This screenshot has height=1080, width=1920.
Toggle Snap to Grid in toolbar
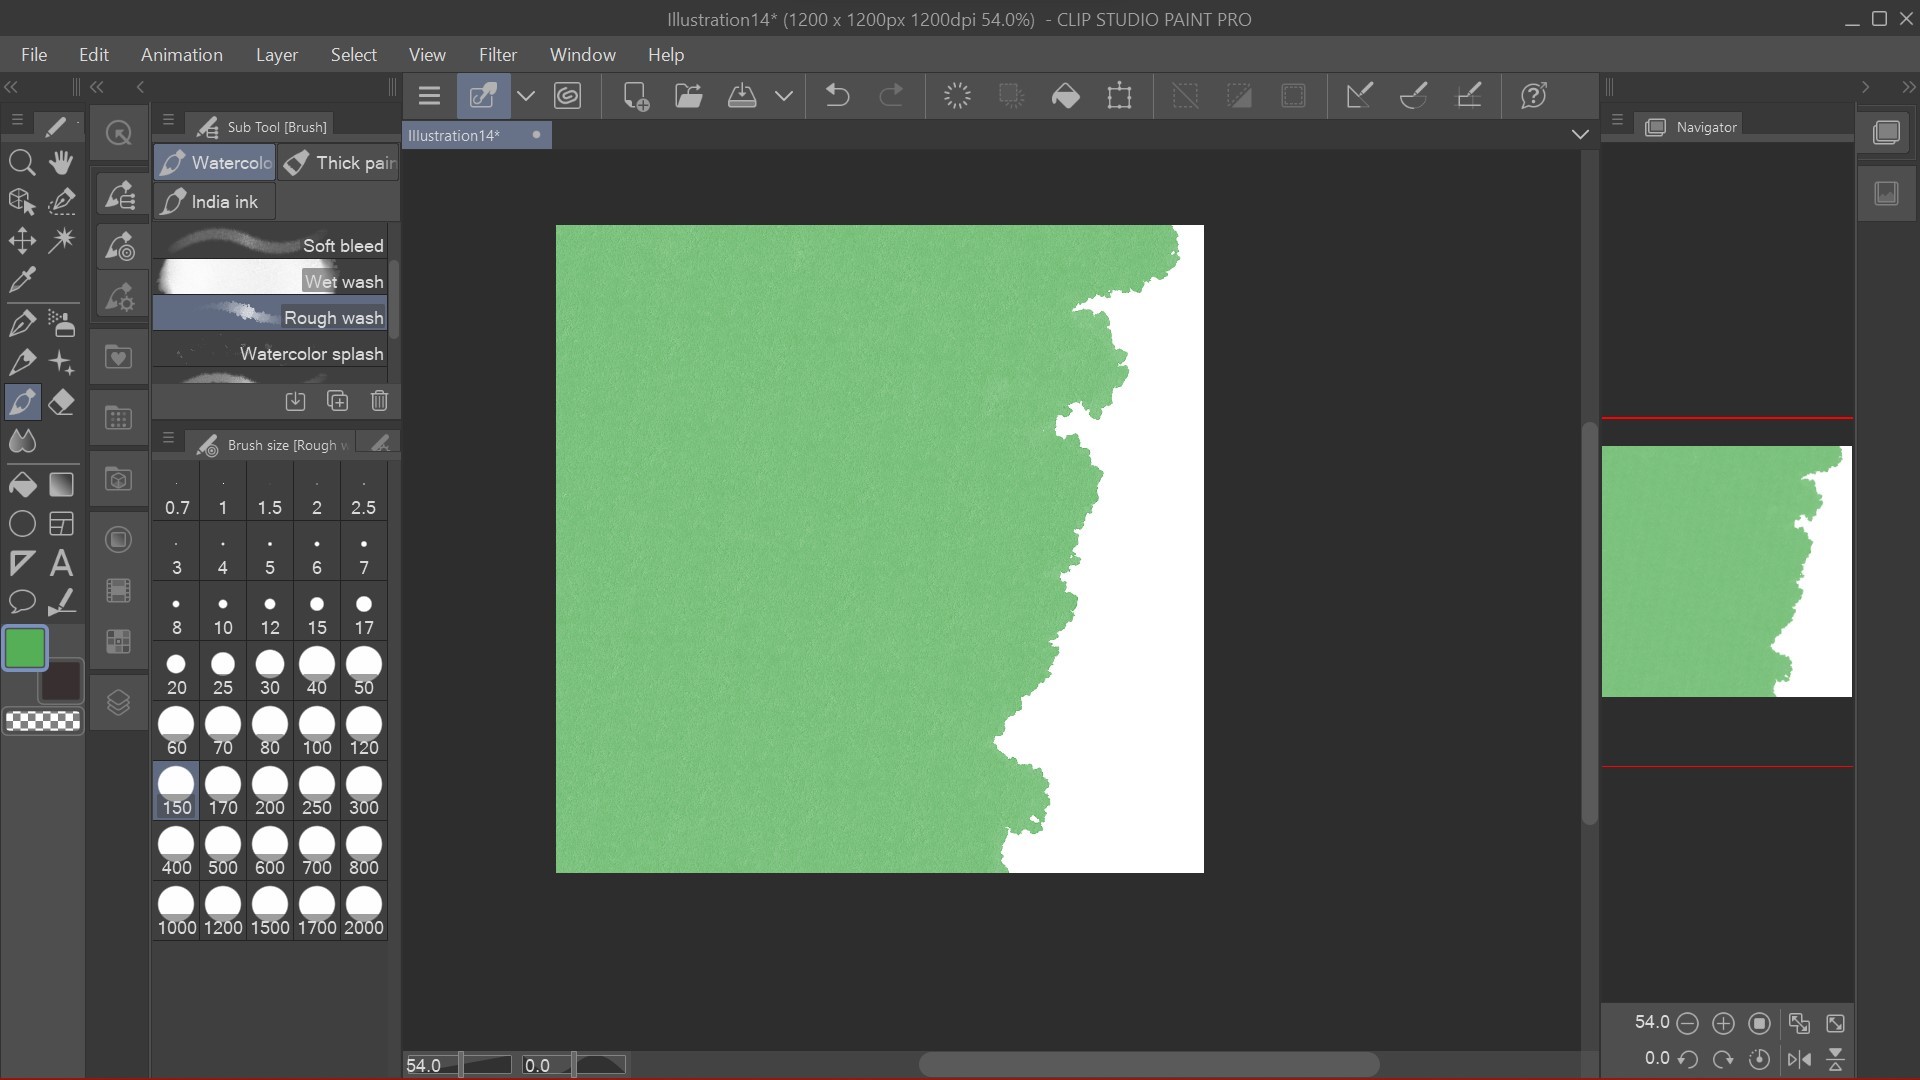pyautogui.click(x=1469, y=96)
